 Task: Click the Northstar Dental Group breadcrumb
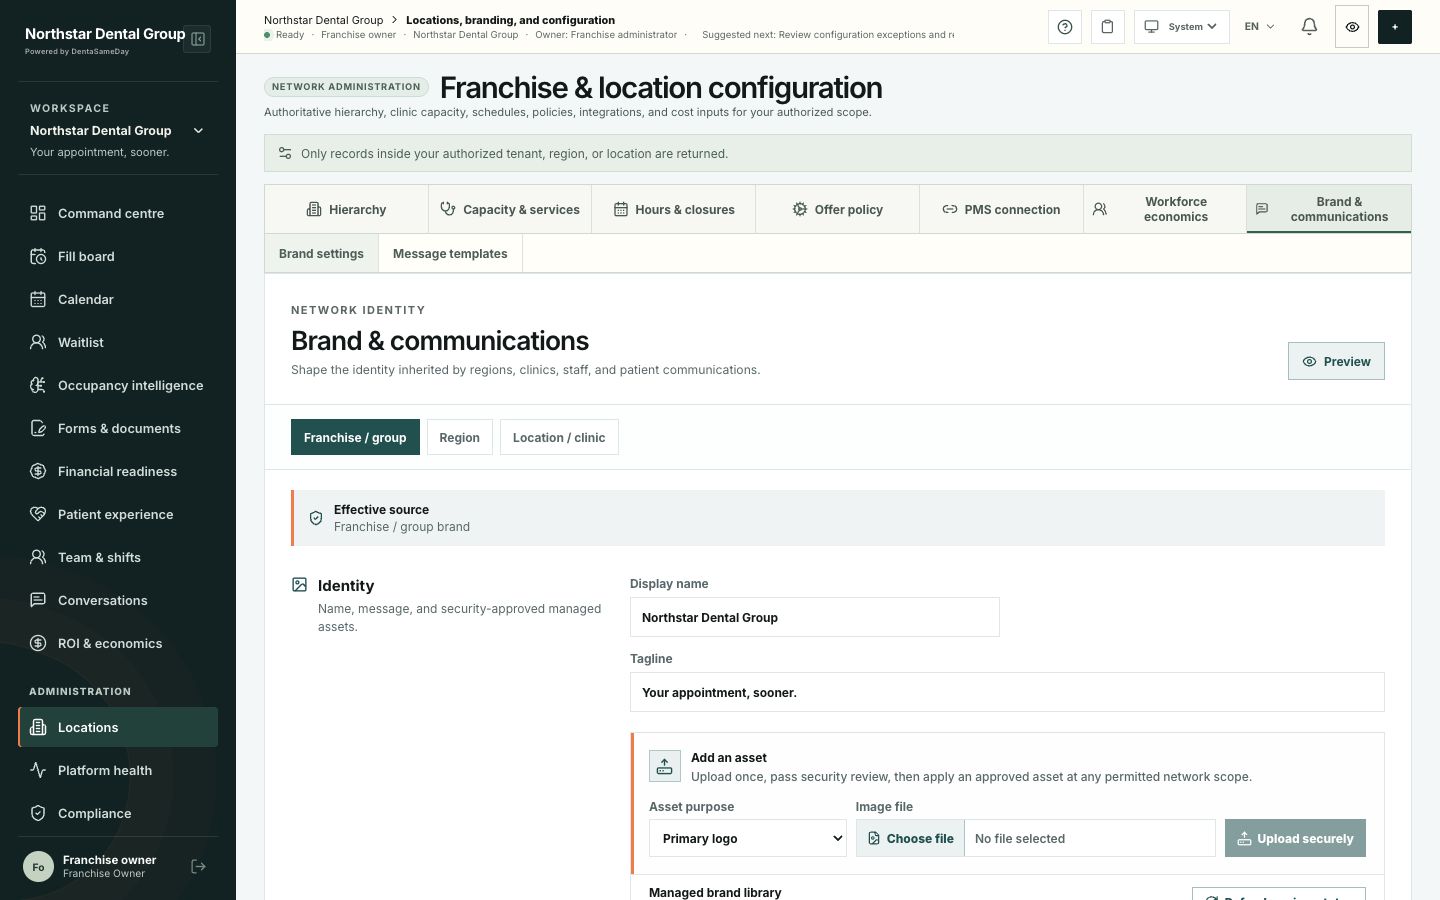pyautogui.click(x=323, y=20)
